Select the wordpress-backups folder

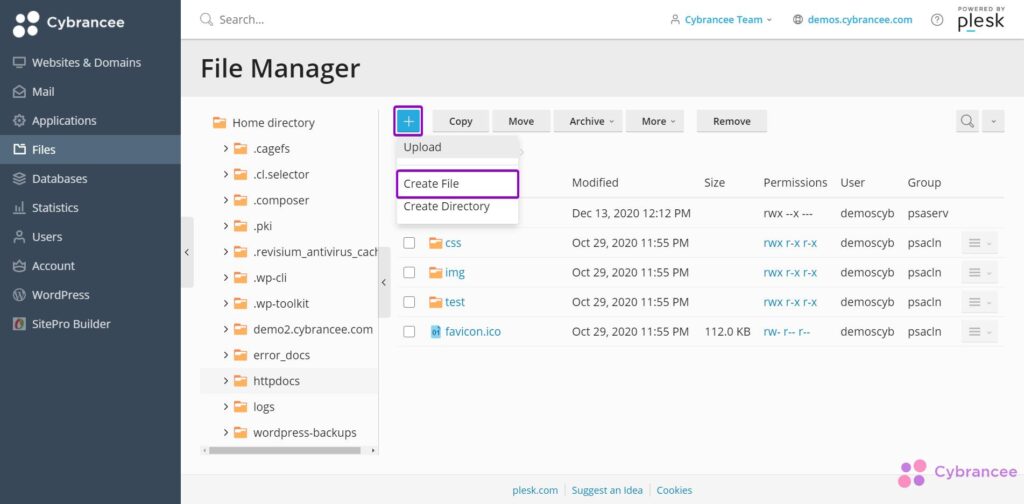(305, 432)
